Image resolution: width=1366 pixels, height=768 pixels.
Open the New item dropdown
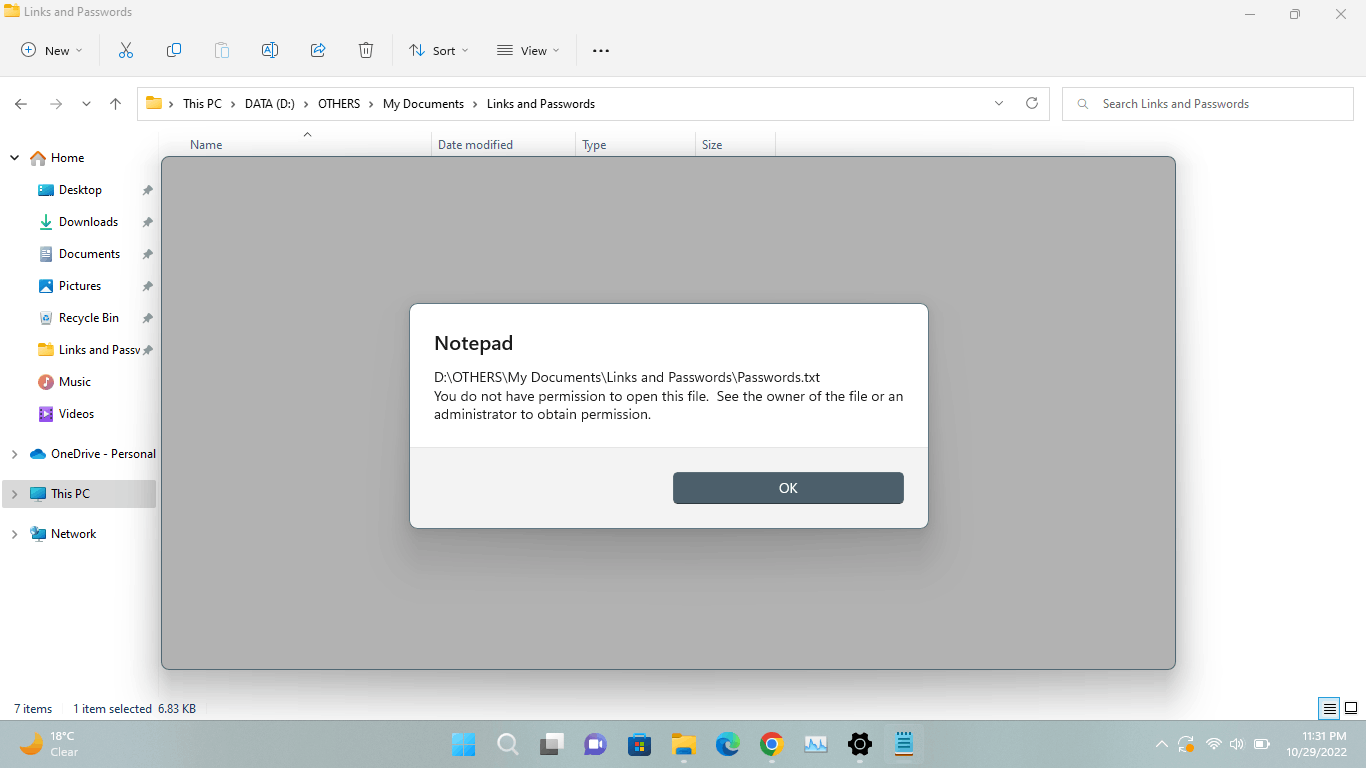point(52,50)
